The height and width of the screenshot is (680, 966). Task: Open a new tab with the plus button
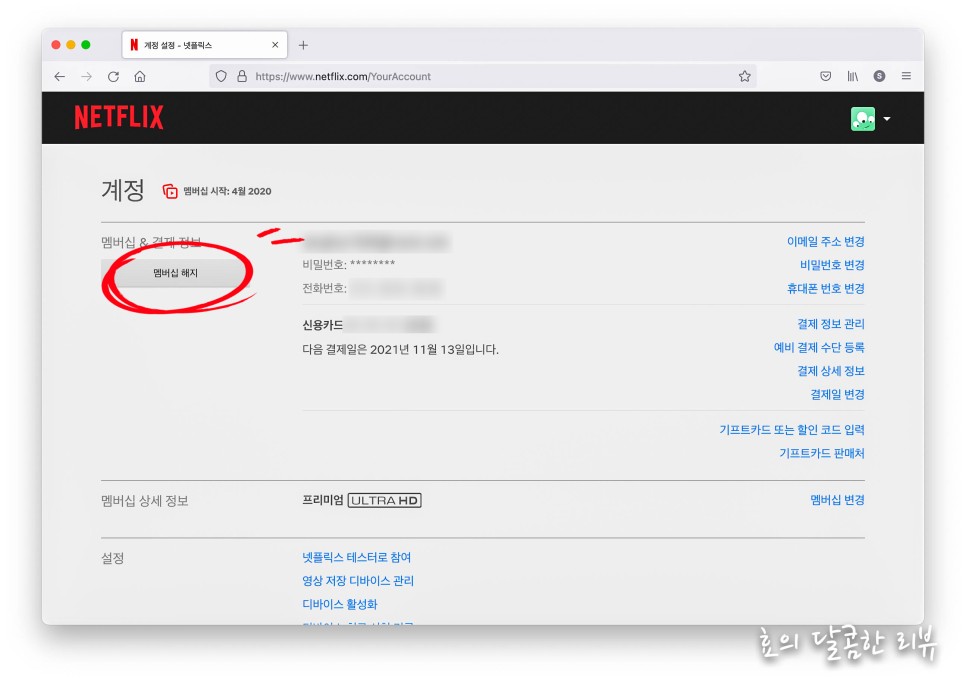(303, 45)
